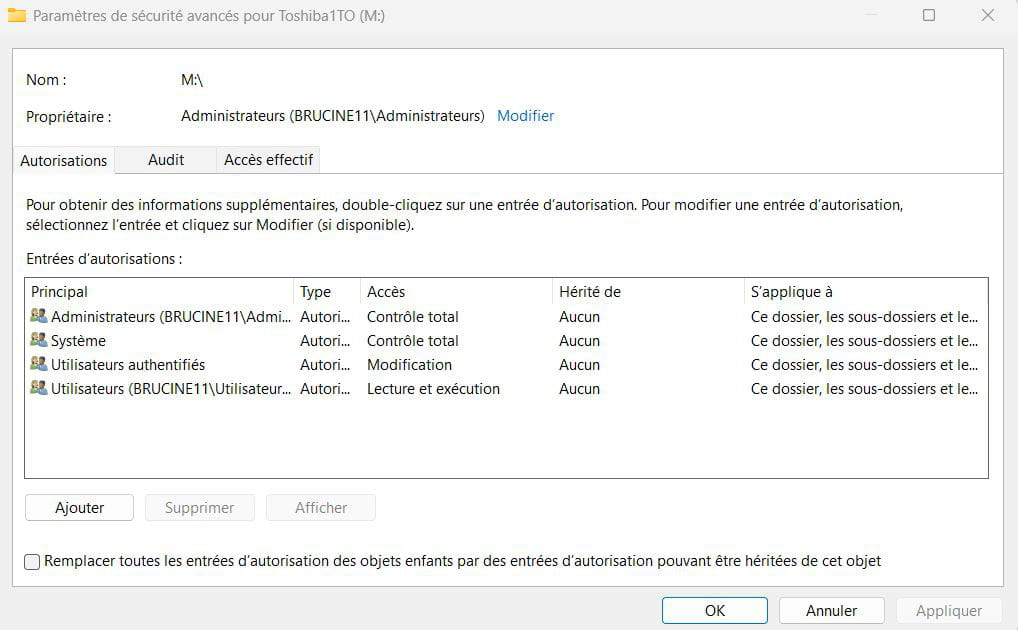The width and height of the screenshot is (1018, 630).
Task: Click the M:\ name value
Action: [192, 80]
